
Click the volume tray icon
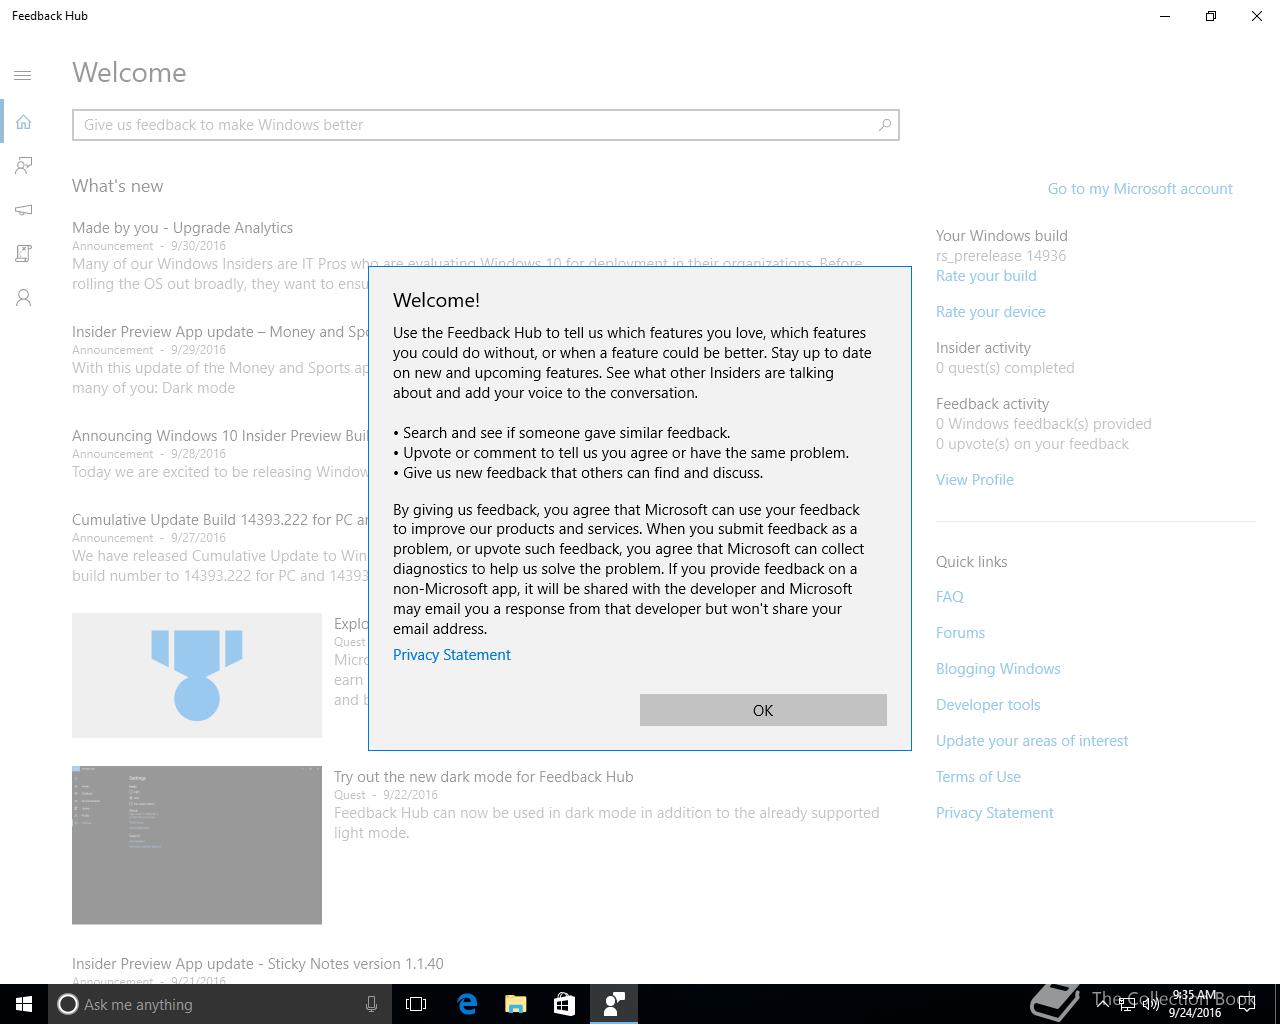[x=1151, y=1004]
